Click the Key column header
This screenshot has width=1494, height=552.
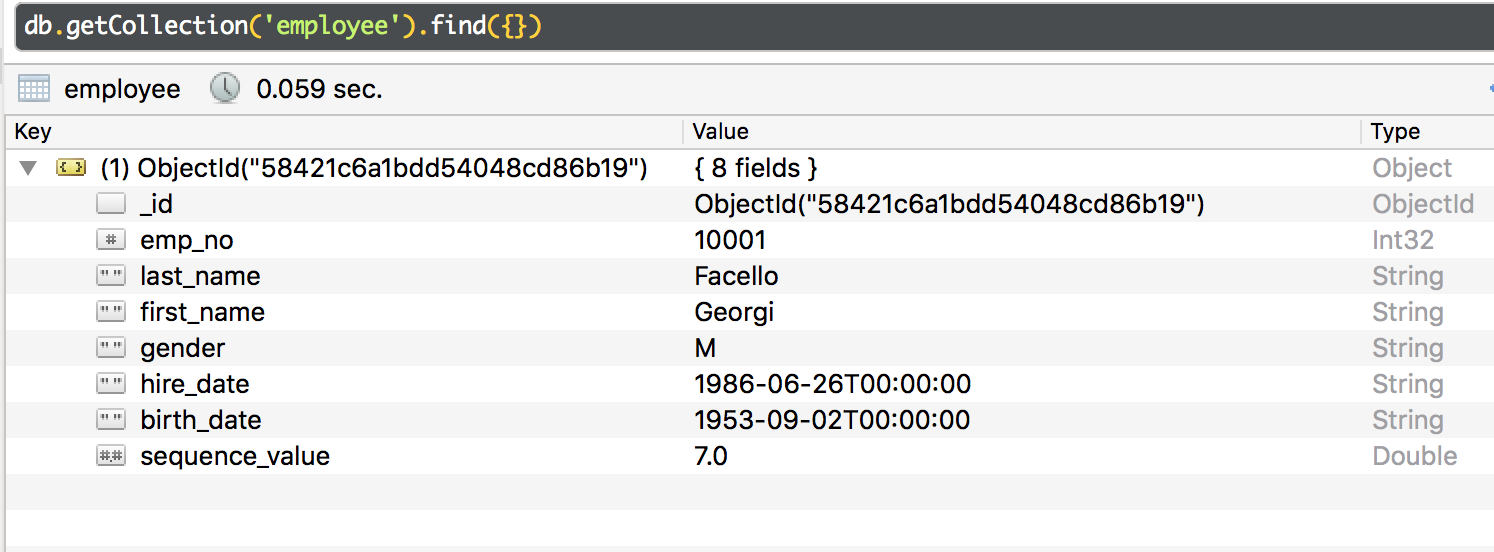(34, 132)
